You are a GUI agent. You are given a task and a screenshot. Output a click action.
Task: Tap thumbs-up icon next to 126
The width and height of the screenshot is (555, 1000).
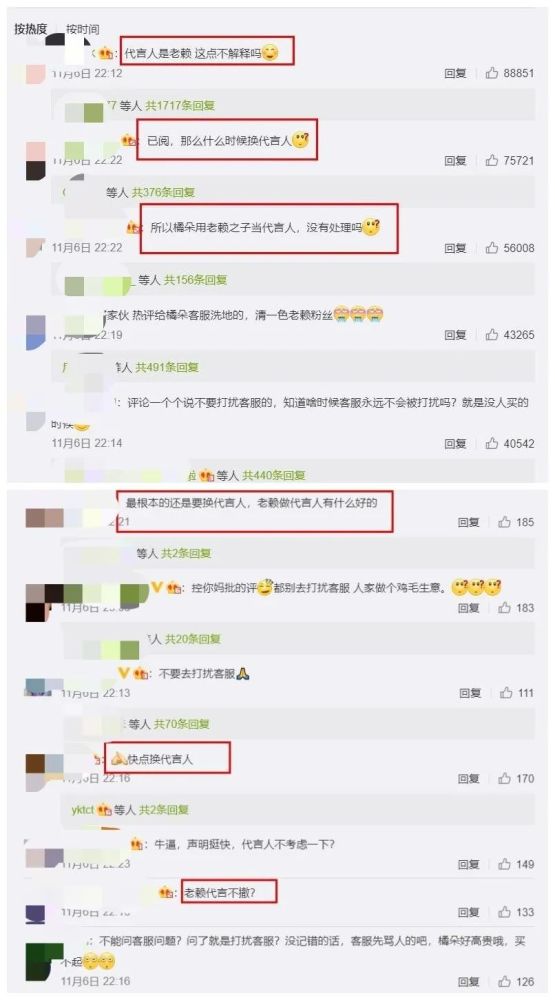(x=505, y=982)
